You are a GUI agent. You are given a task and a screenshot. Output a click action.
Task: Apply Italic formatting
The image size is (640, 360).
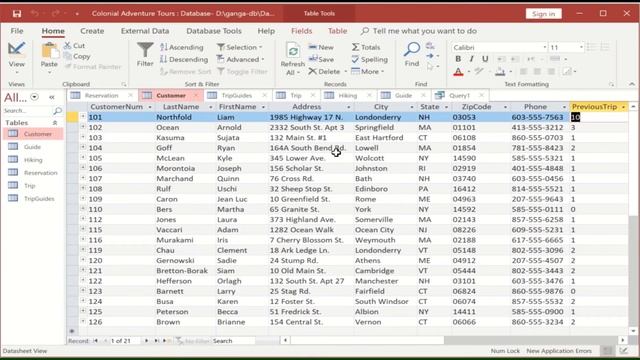click(x=471, y=59)
